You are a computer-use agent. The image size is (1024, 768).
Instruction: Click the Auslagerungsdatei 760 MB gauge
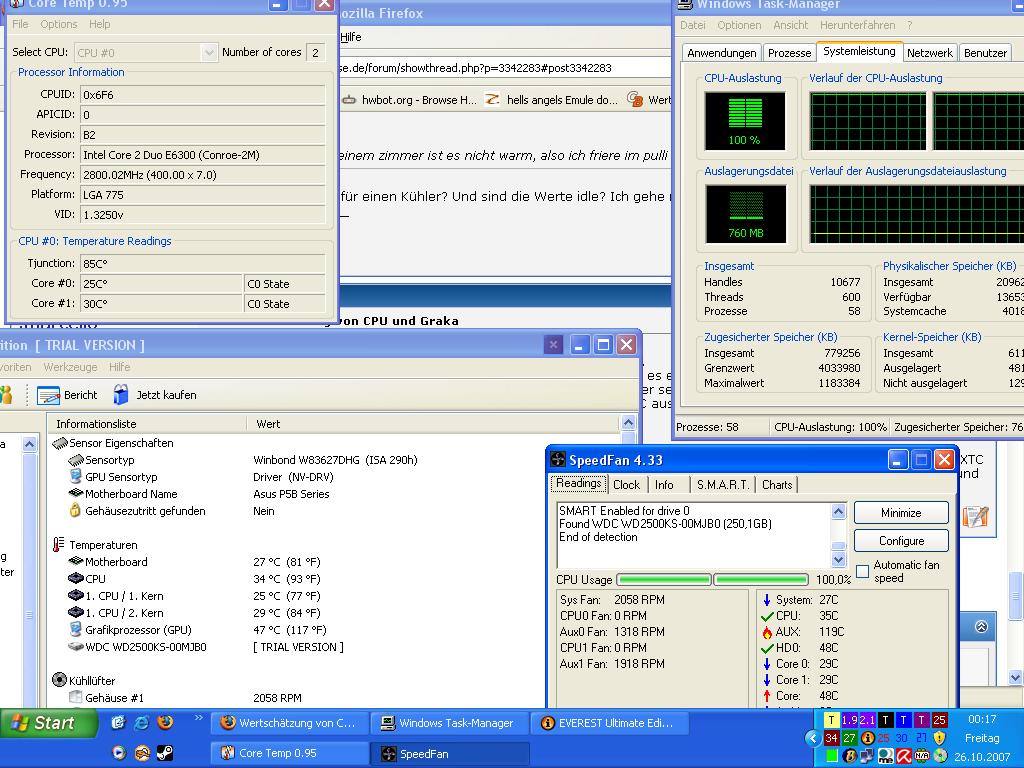point(745,214)
